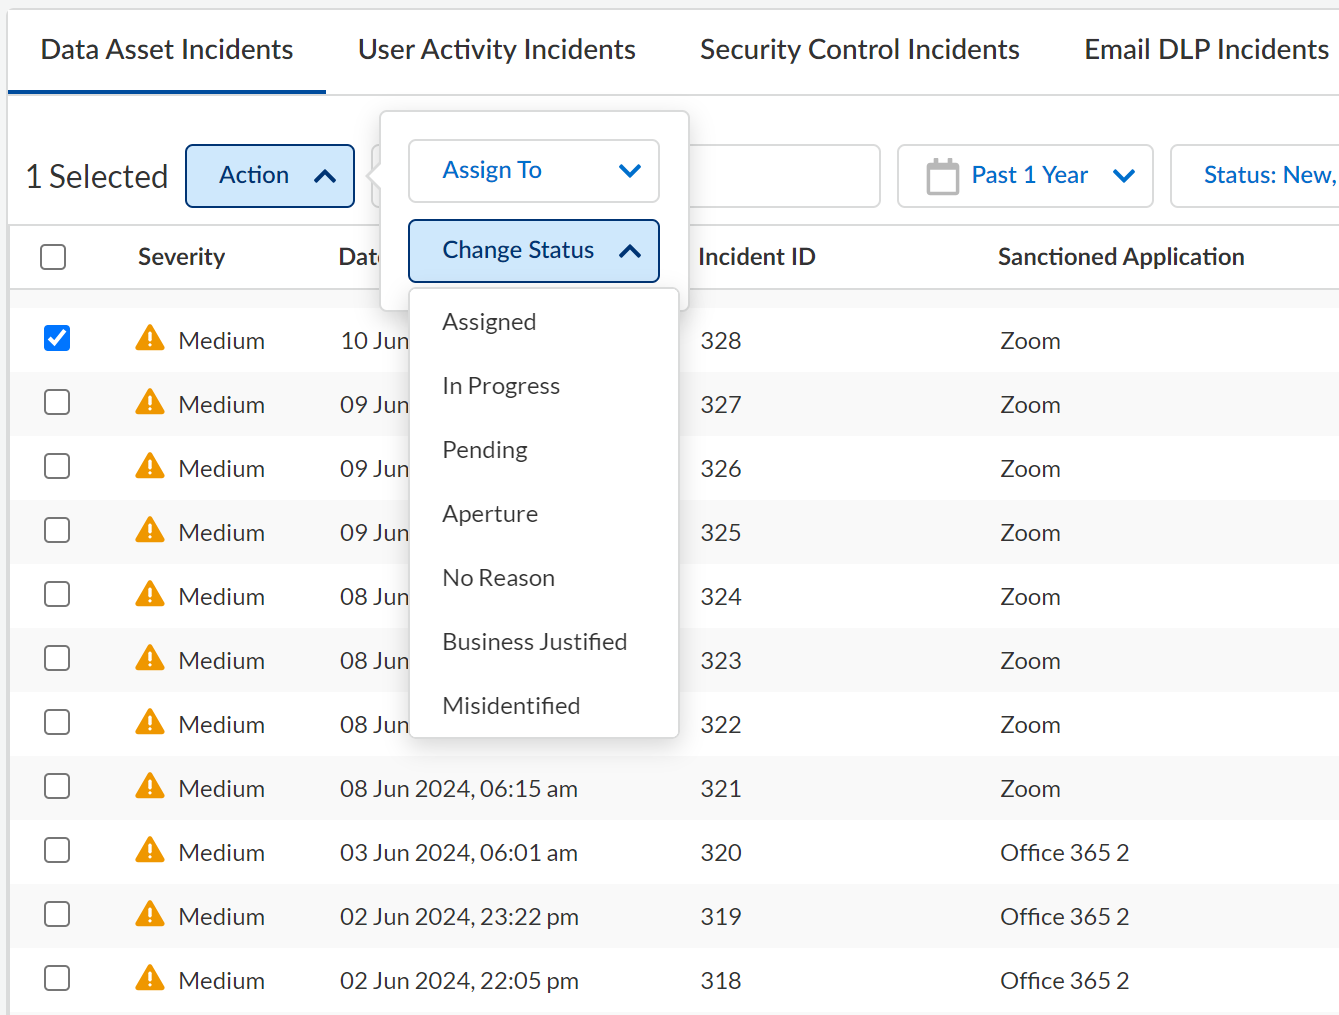The image size is (1339, 1015).
Task: Switch to User Activity Incidents tab
Action: [x=497, y=50]
